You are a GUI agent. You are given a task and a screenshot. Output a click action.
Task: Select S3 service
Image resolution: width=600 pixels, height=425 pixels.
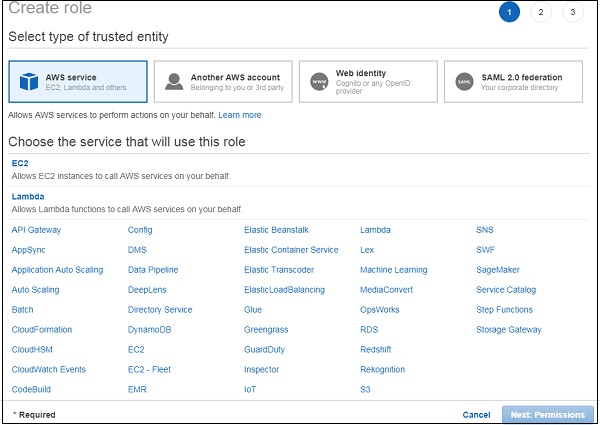point(366,390)
